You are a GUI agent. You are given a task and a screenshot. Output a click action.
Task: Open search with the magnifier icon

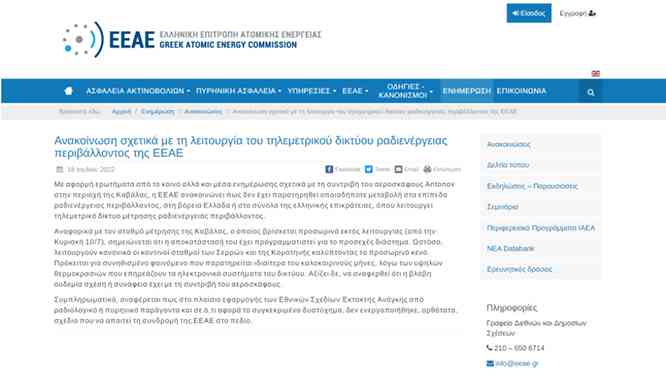click(x=590, y=92)
